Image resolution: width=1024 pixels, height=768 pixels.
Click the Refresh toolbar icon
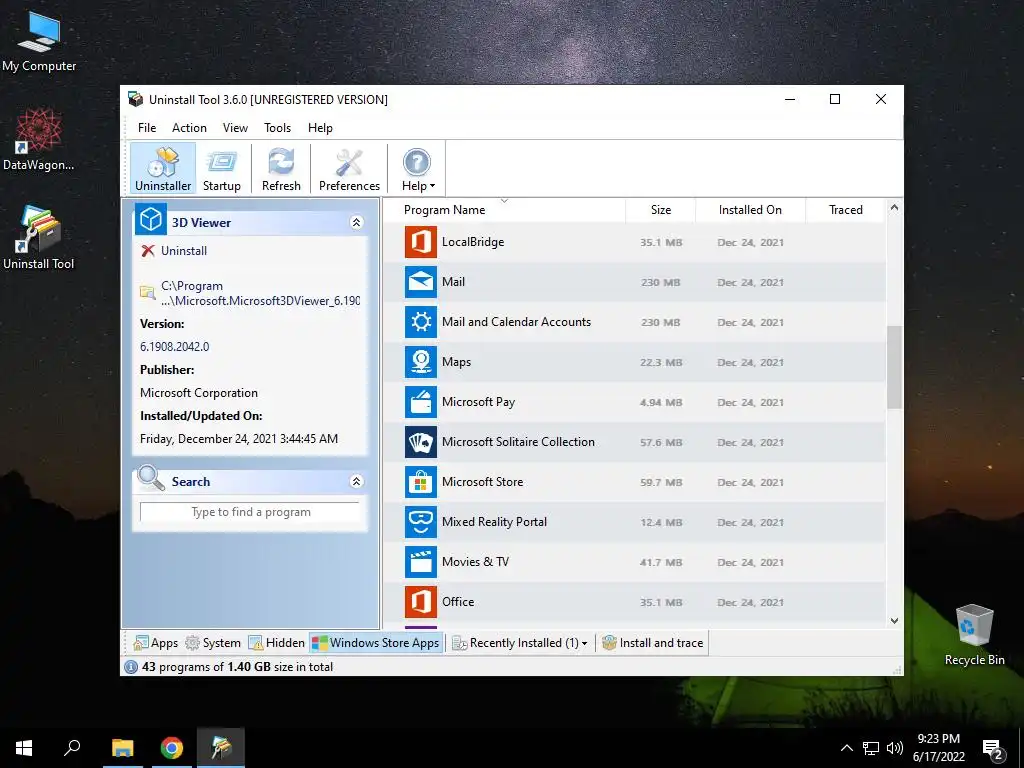point(281,168)
